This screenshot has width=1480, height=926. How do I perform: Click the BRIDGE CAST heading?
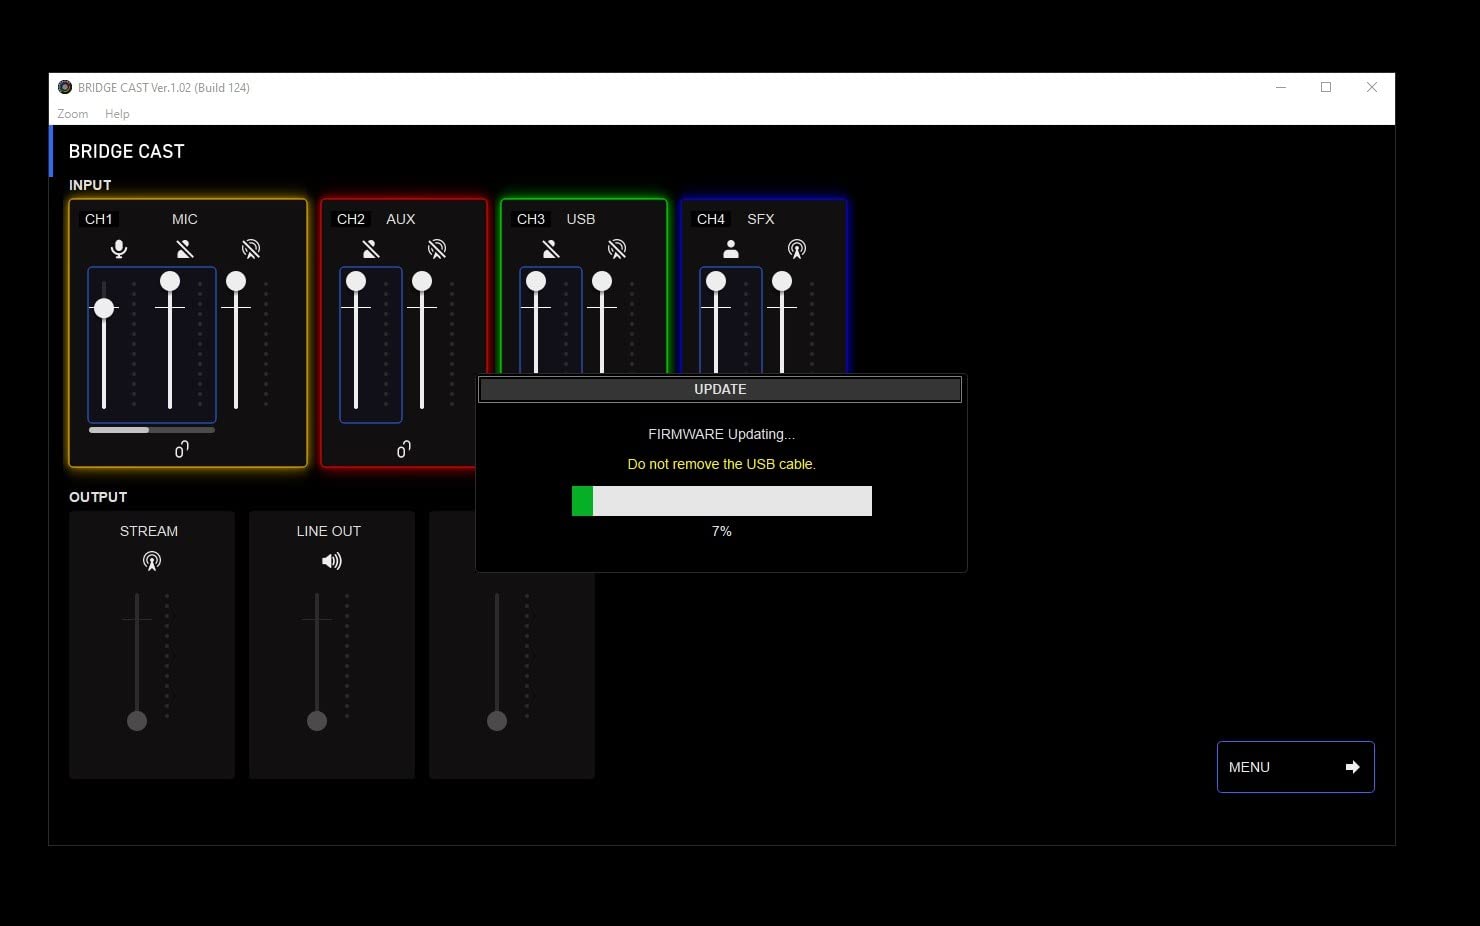pos(127,151)
